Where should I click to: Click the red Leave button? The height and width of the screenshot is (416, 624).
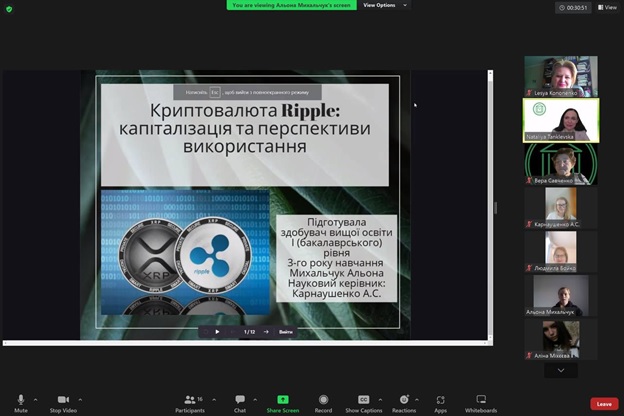pos(603,404)
